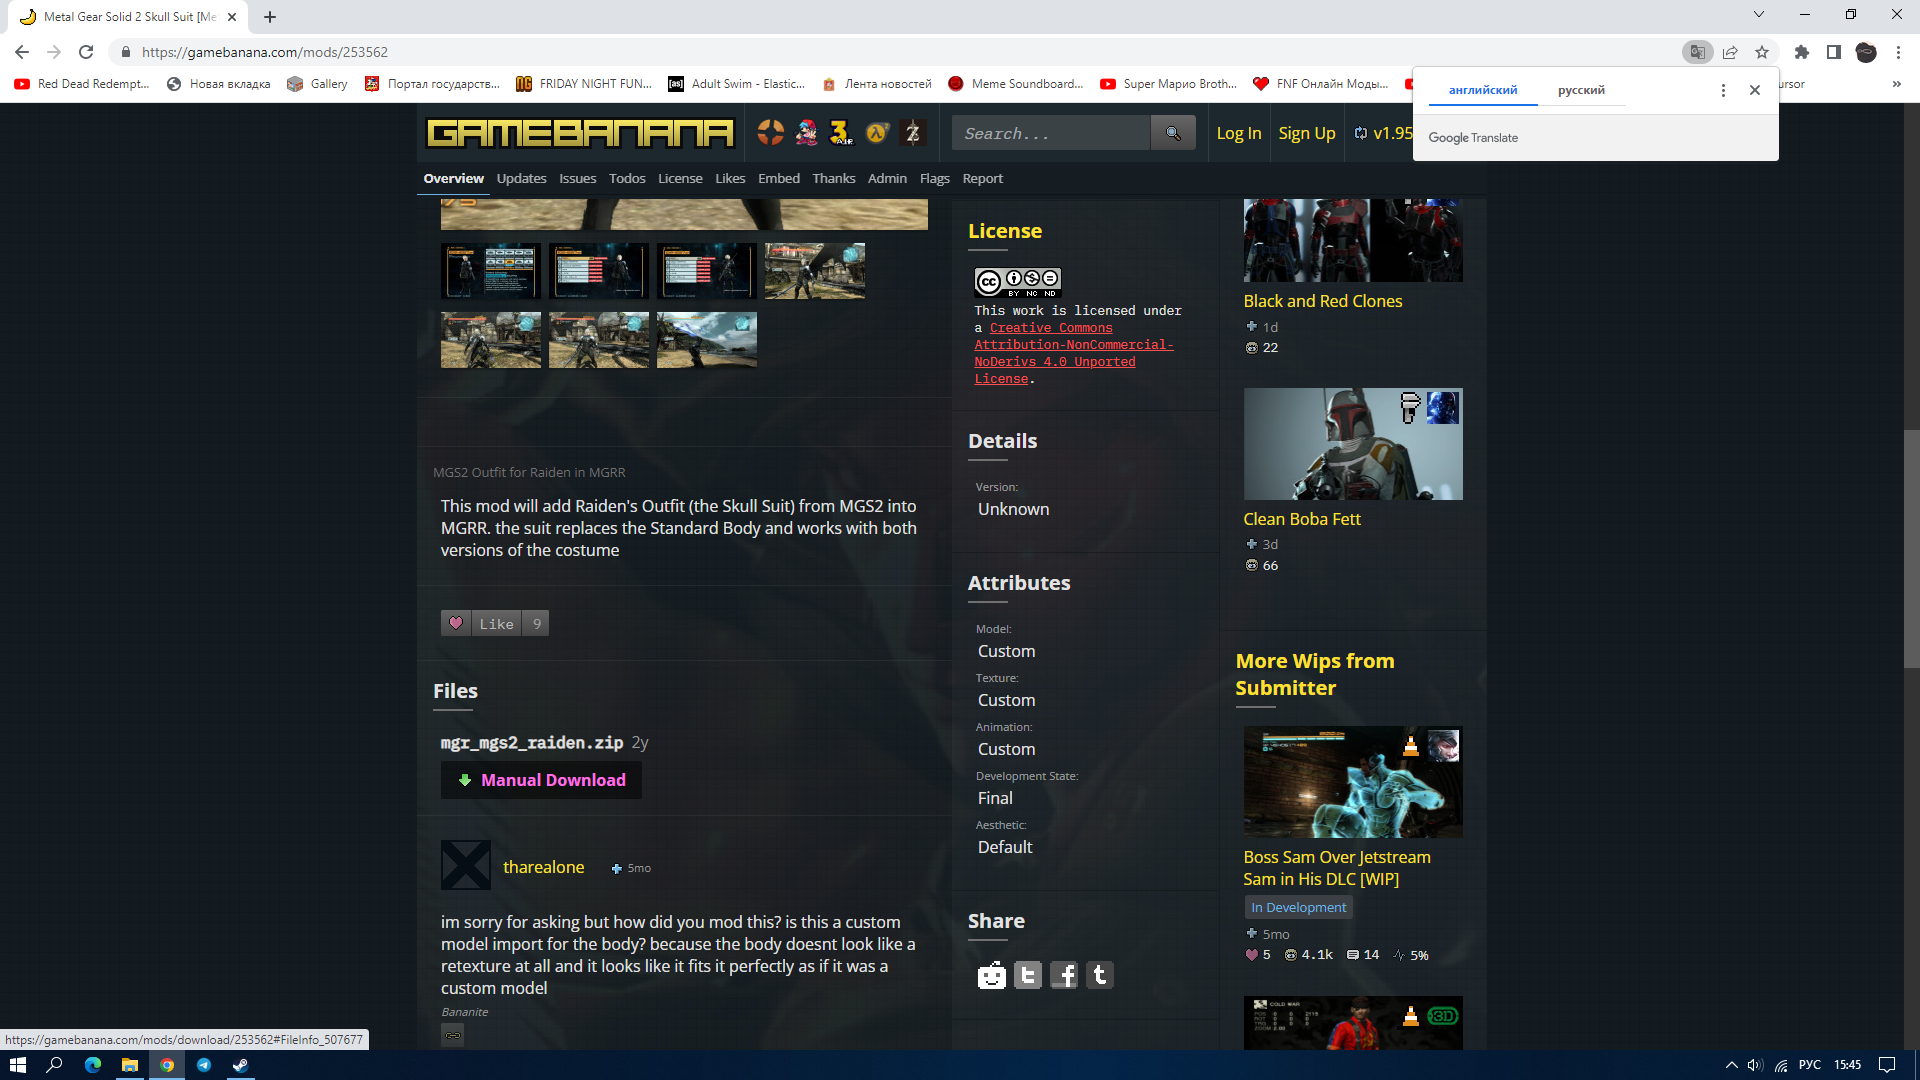Expand the hidden bookmarks overflow chevron
This screenshot has width=1920, height=1080.
1897,84
